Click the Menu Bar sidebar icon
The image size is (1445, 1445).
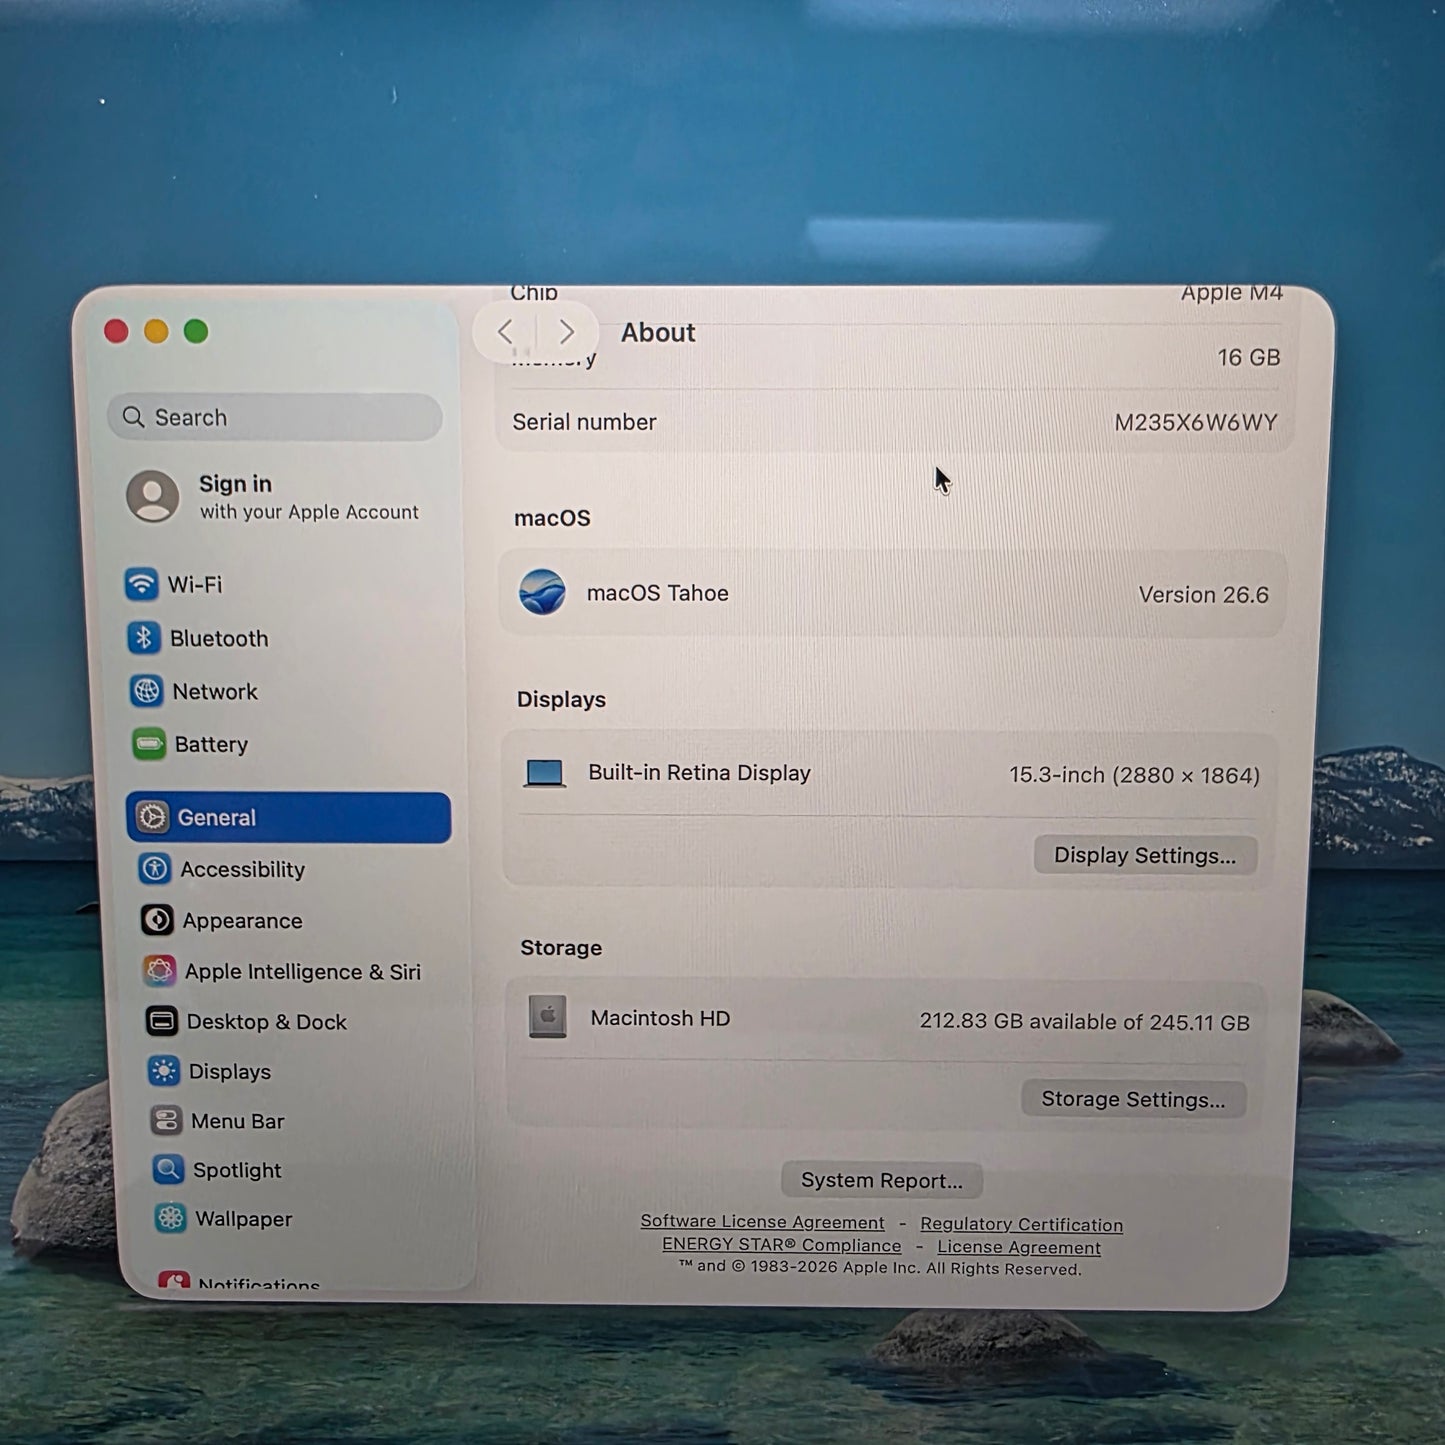click(166, 1120)
